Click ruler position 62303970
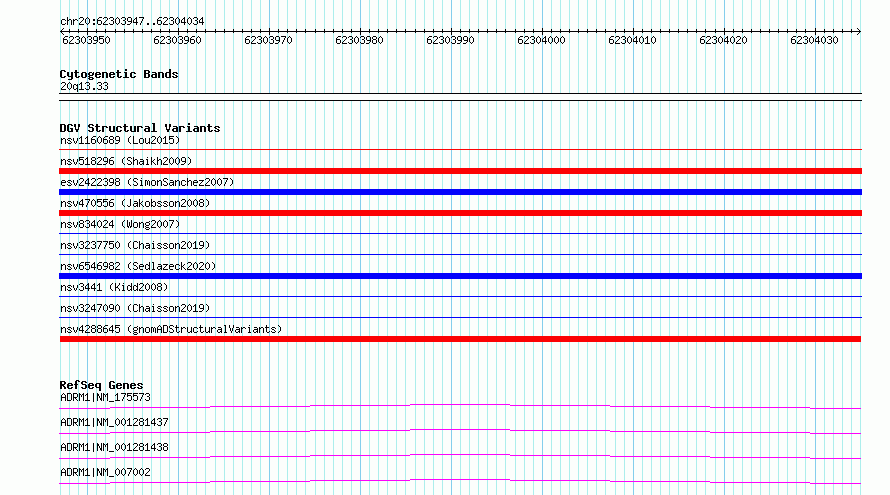This screenshot has width=890, height=495. (268, 40)
